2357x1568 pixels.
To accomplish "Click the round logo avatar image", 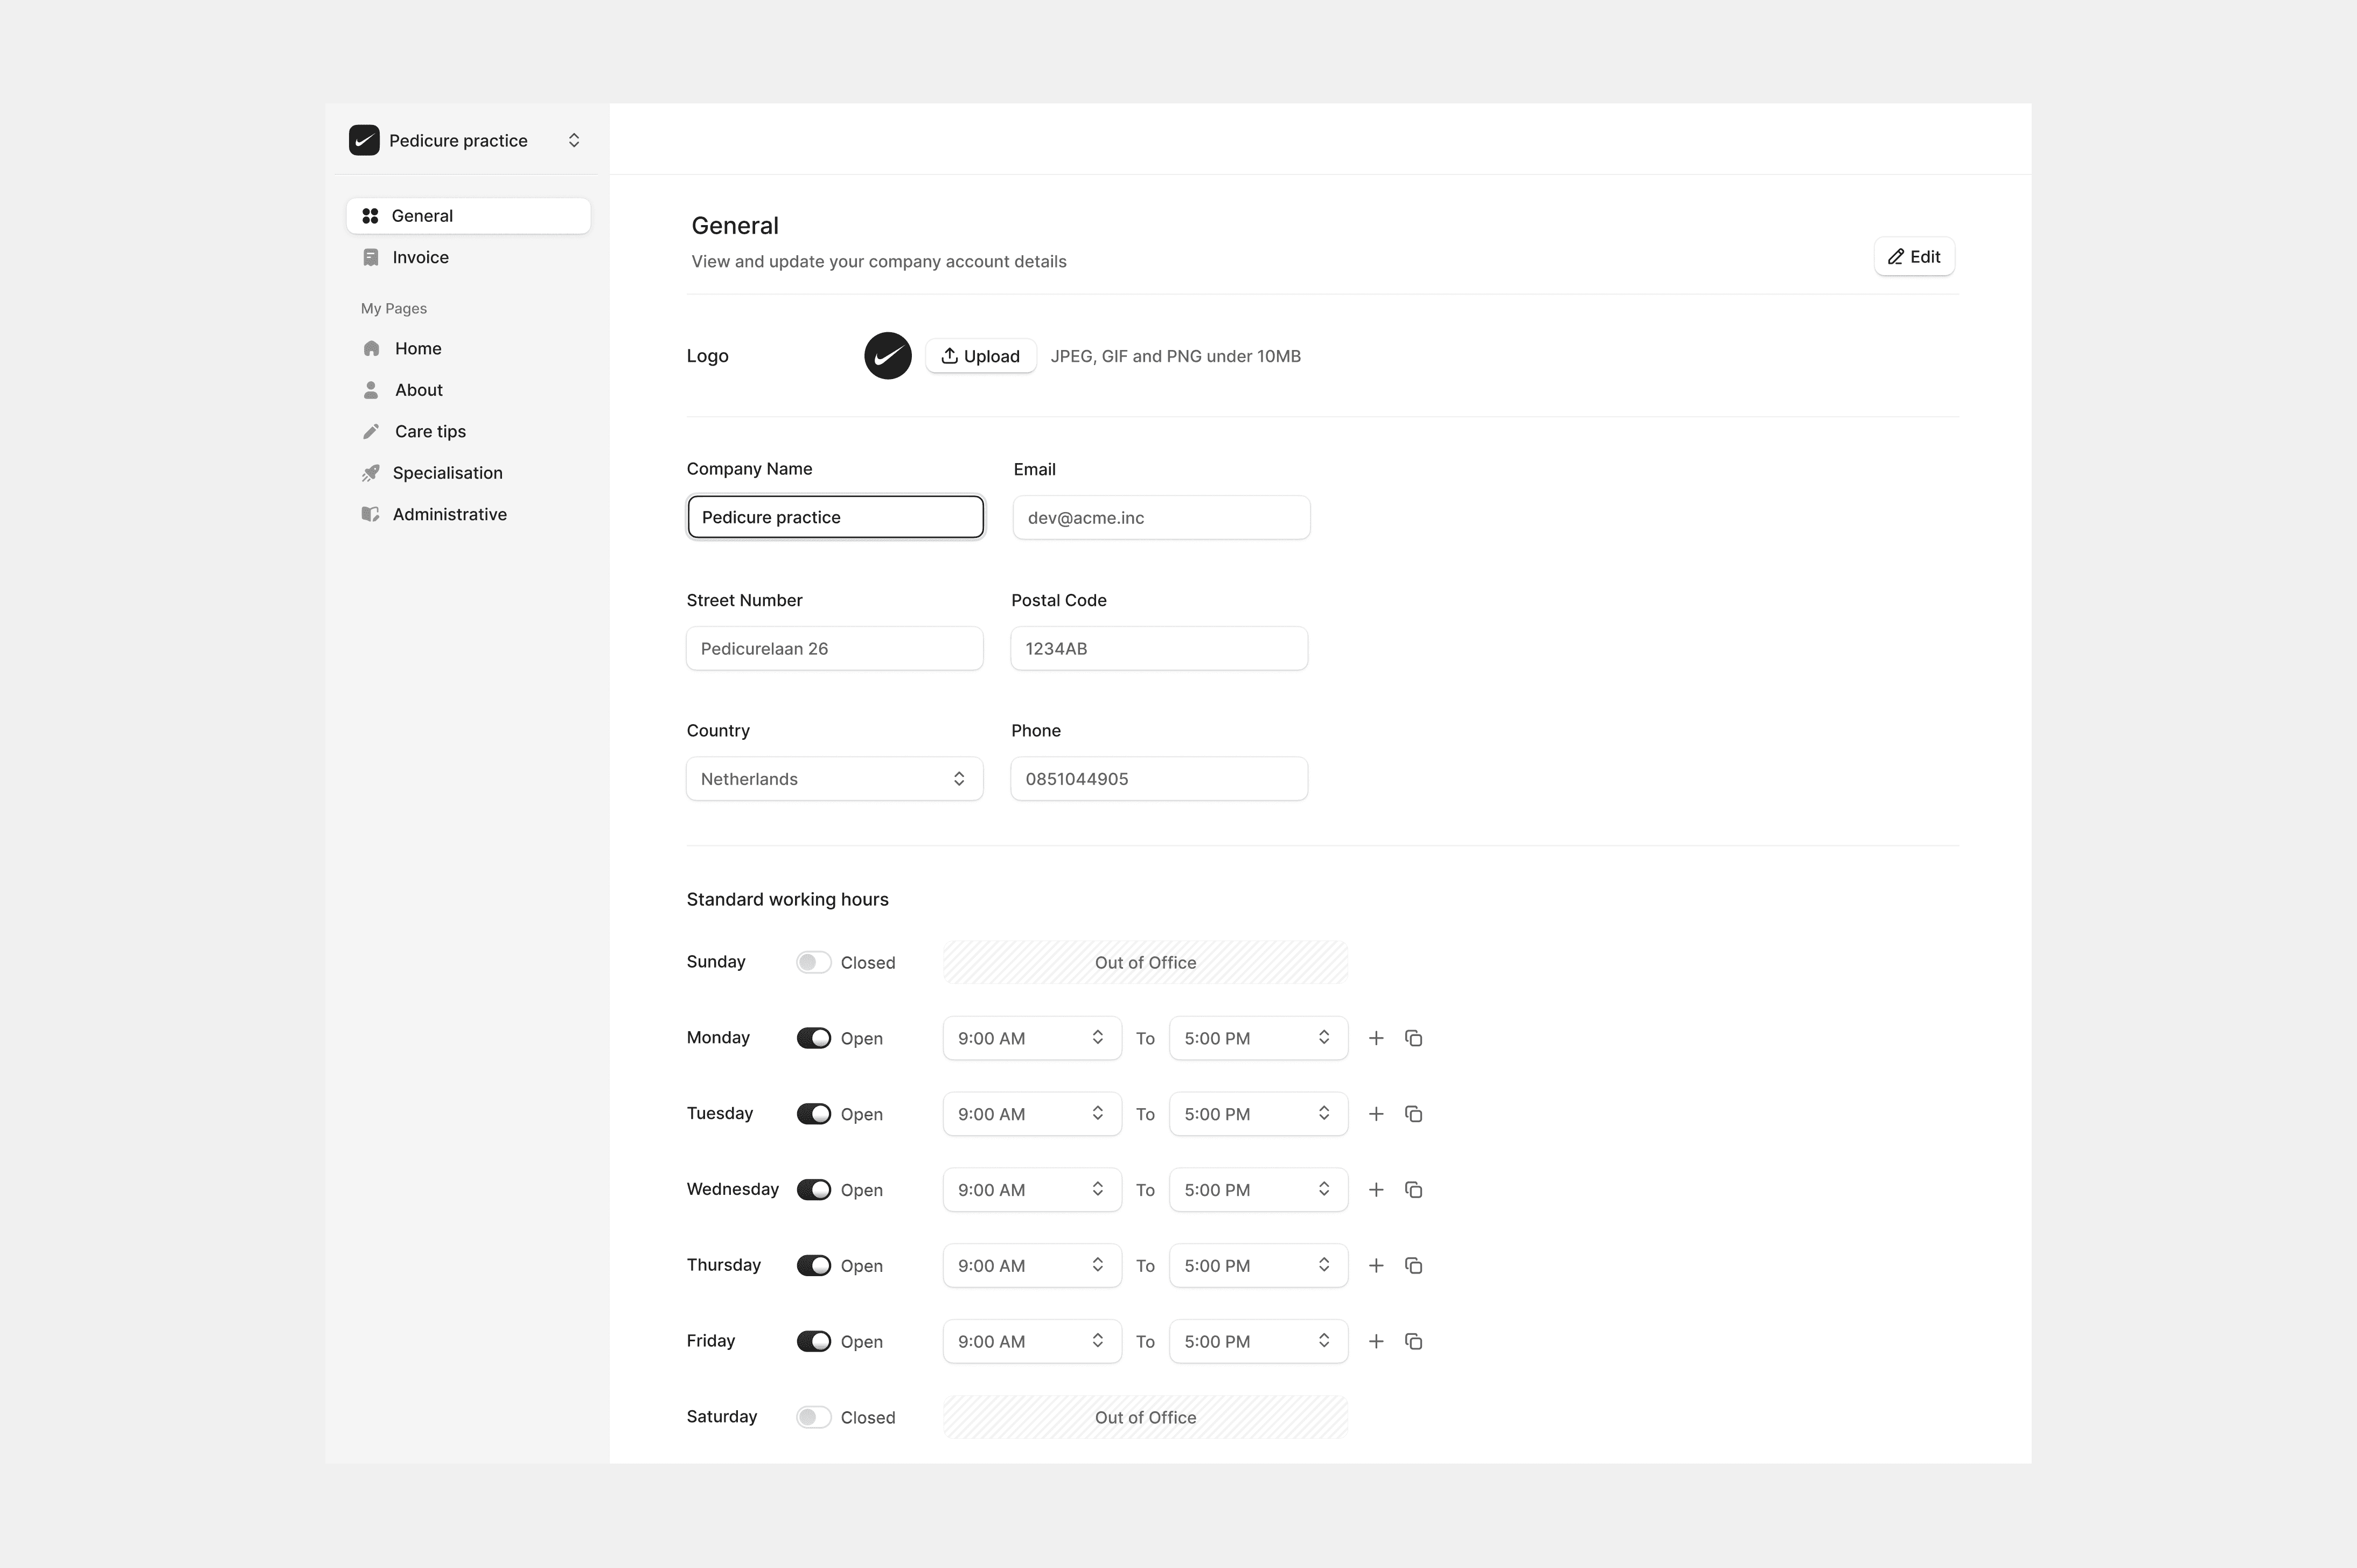I will (x=887, y=356).
